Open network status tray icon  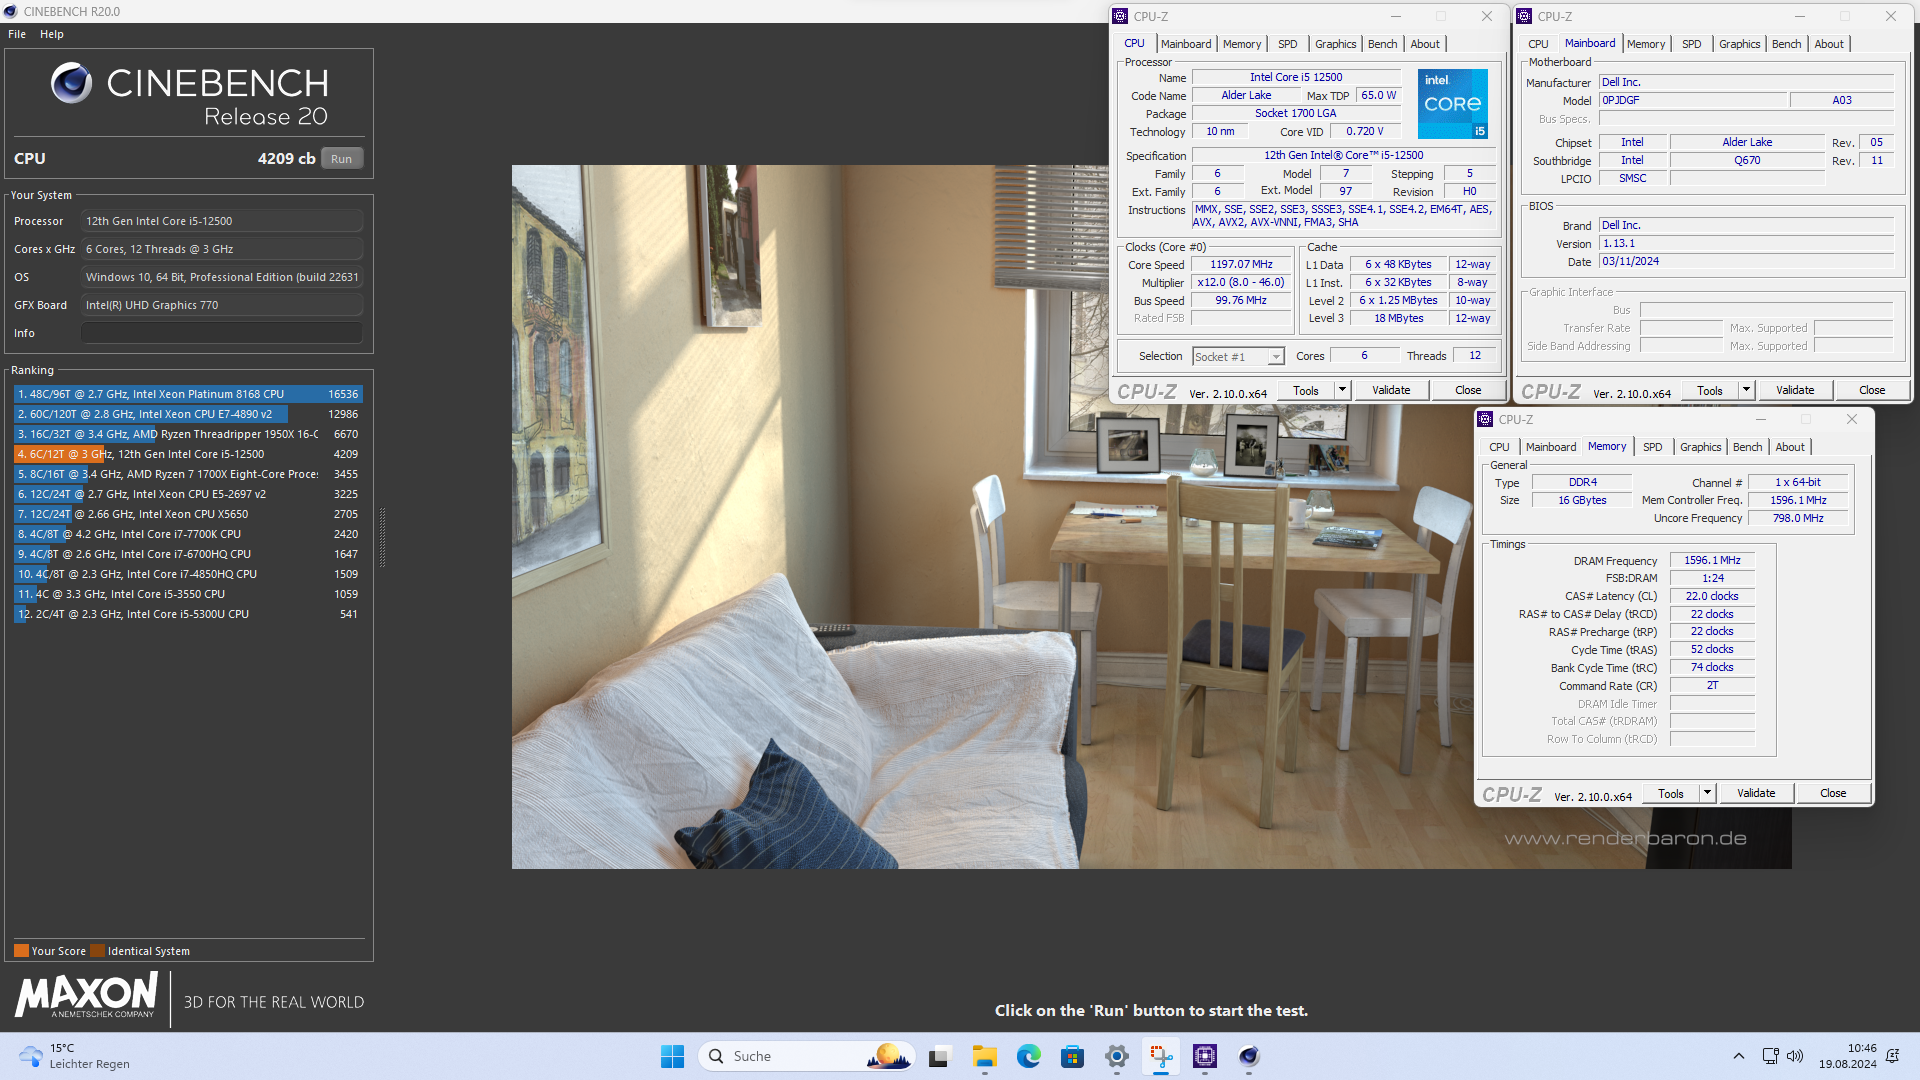point(1770,1056)
